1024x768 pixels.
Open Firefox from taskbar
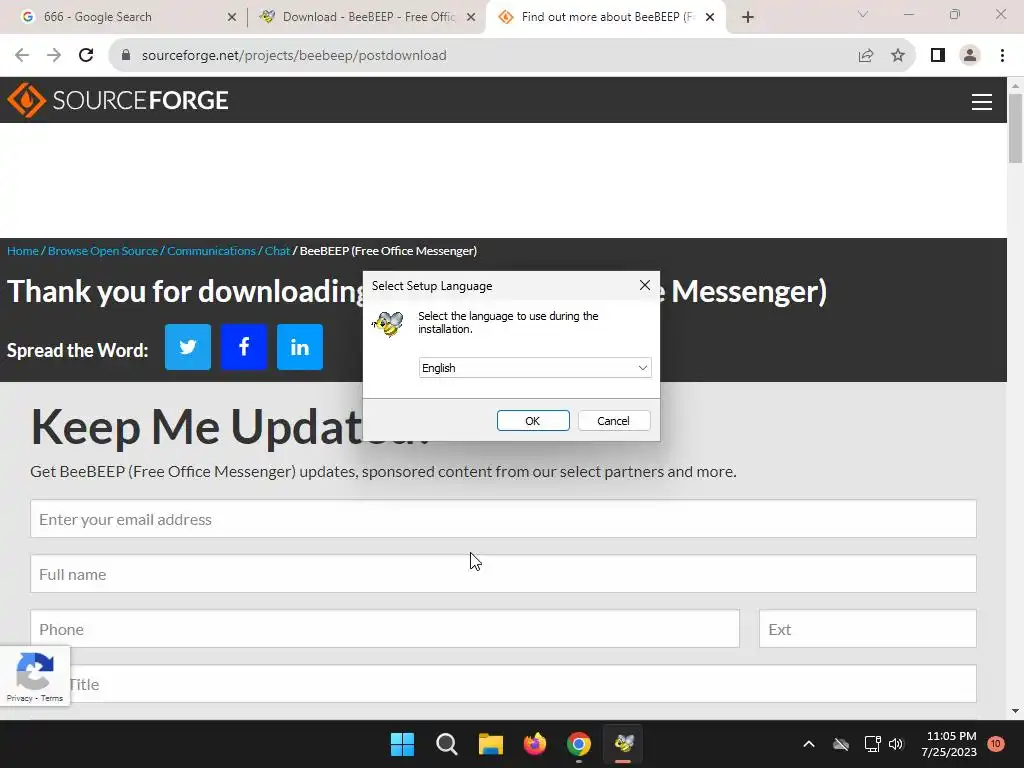535,744
